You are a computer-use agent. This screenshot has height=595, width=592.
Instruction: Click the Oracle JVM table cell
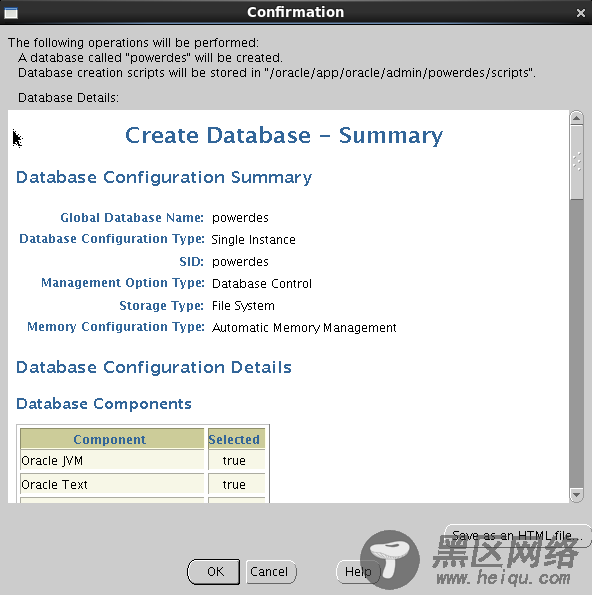[112, 460]
